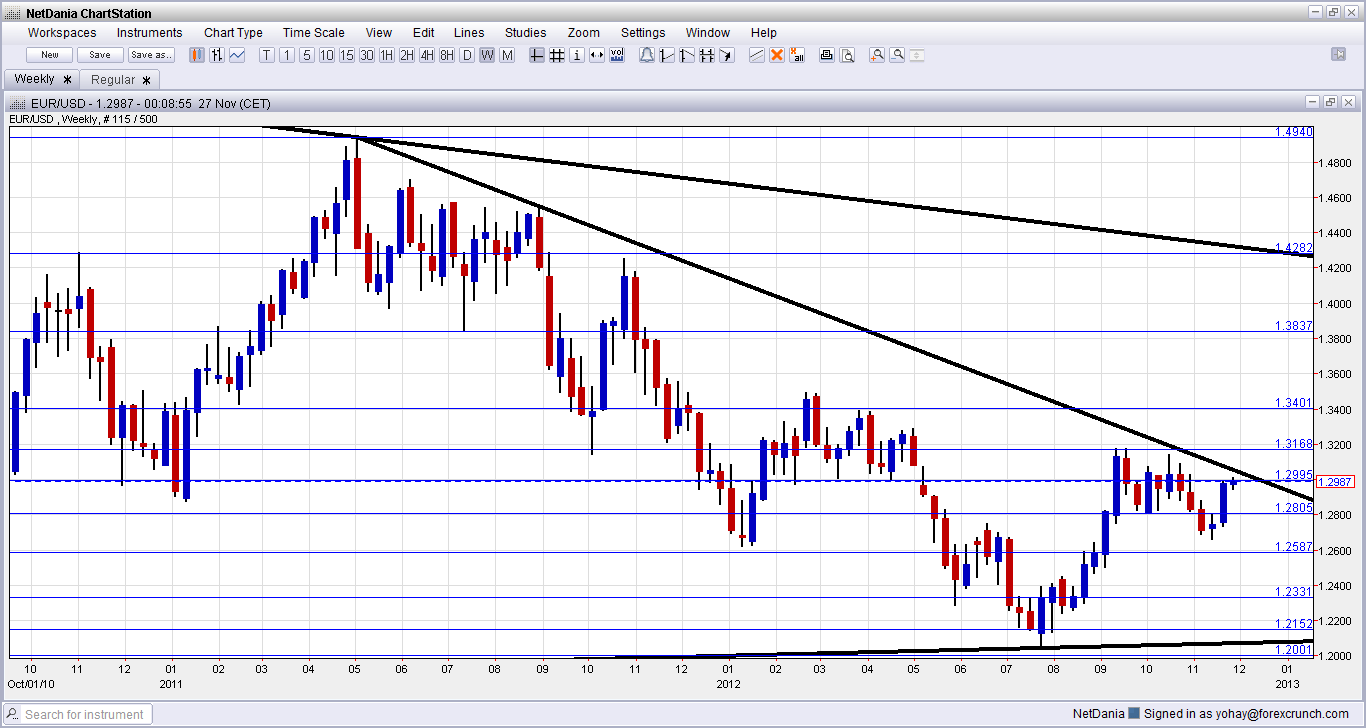Activate the trend line drawing tool
The height and width of the screenshot is (728, 1366).
pos(667,55)
